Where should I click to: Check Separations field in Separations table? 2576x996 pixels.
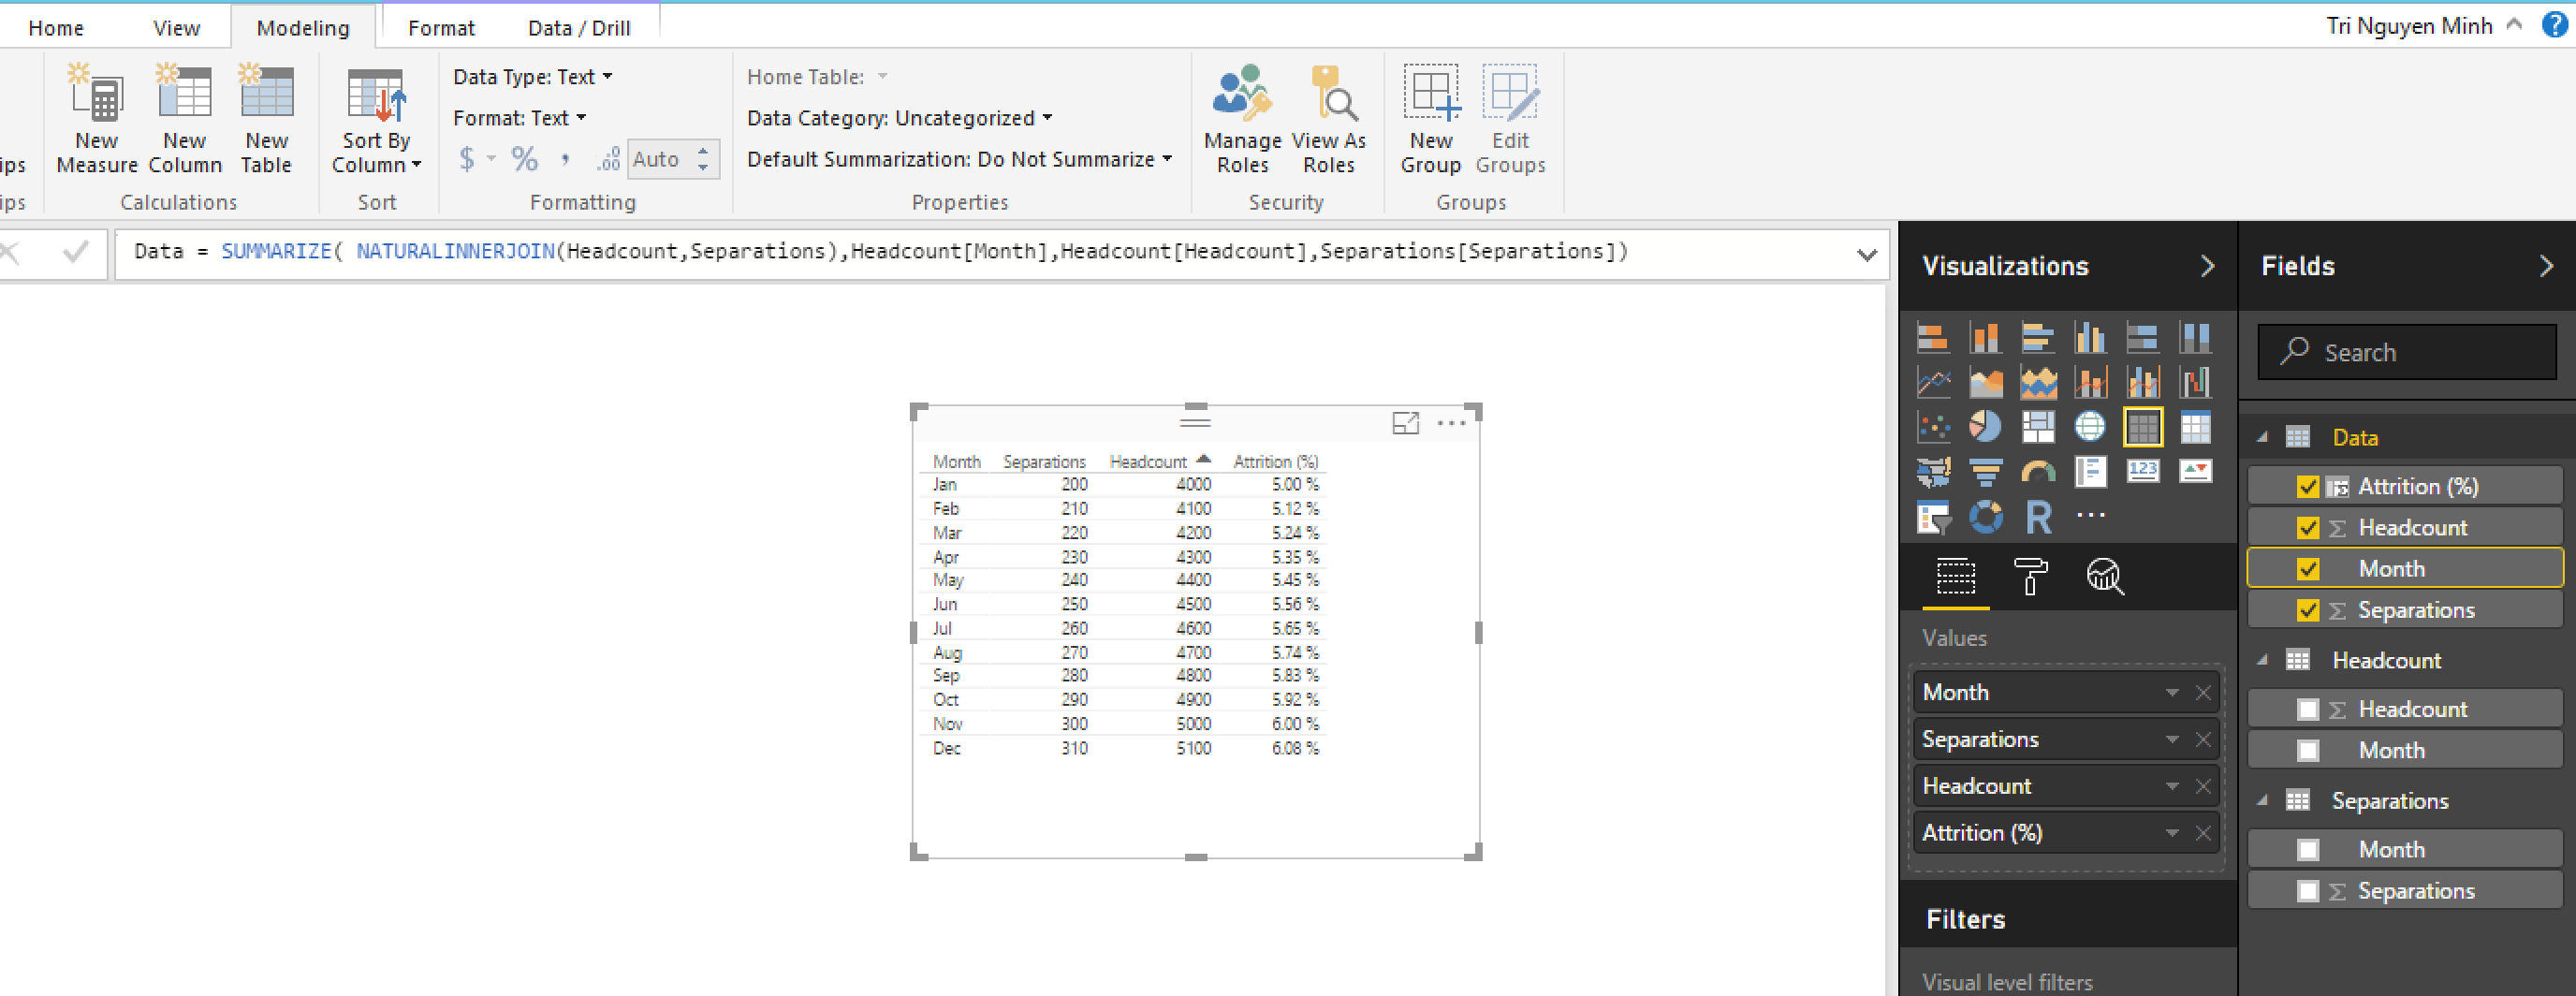[2307, 891]
